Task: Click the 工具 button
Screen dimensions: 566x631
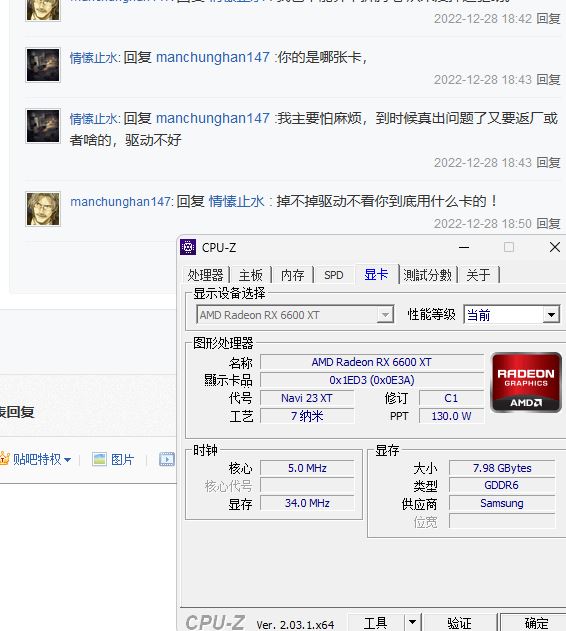Action: (375, 623)
